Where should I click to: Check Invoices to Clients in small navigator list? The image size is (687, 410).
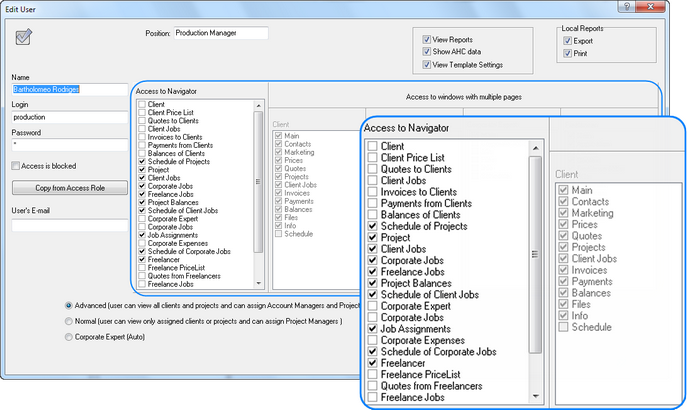[142, 137]
